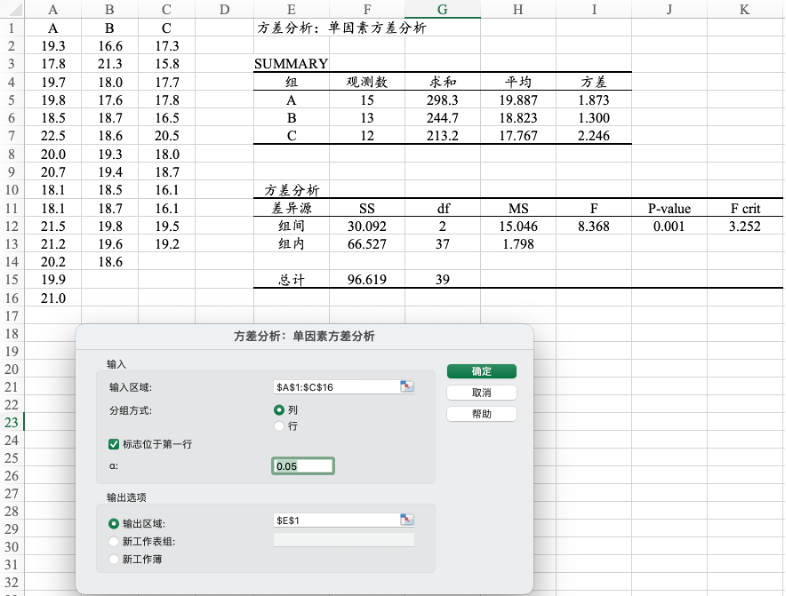Toggle the 标志位于第一行 checkbox
The image size is (786, 596).
coord(113,443)
